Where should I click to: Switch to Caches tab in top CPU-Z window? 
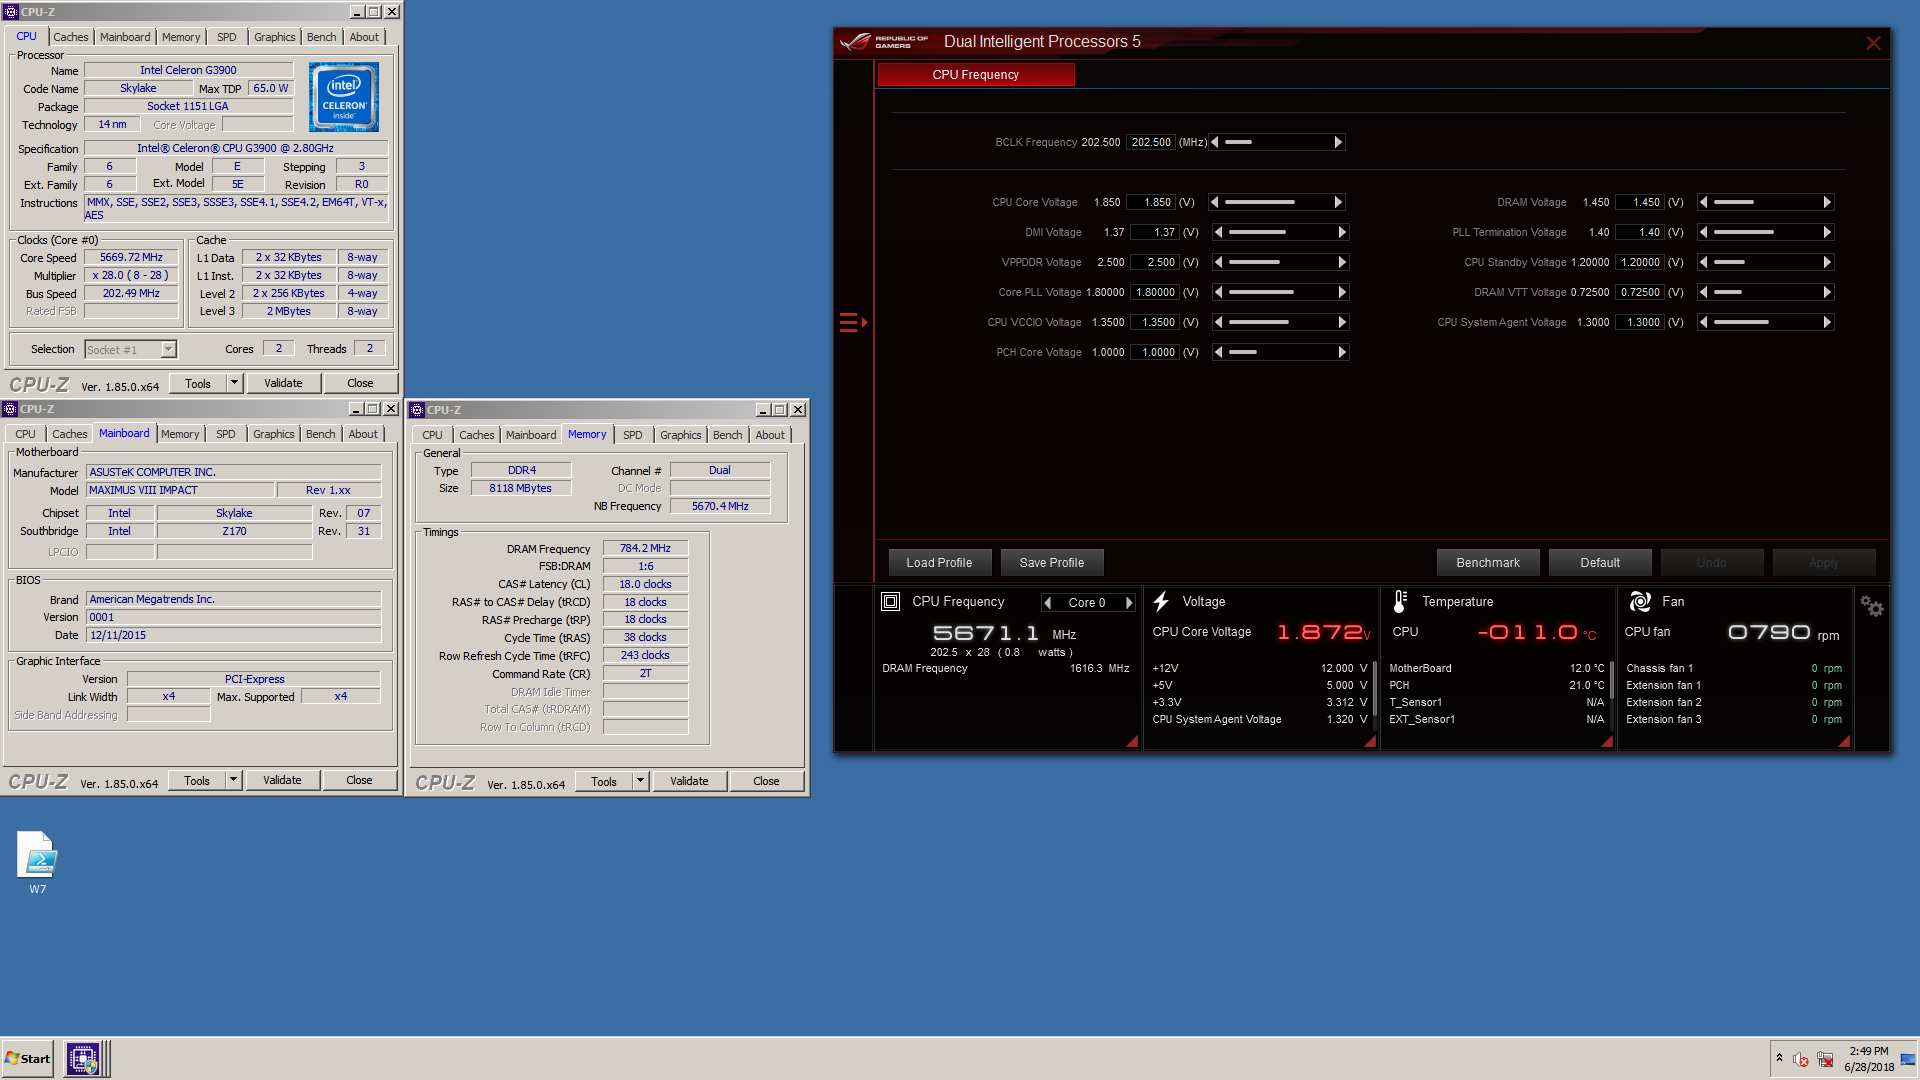[71, 37]
